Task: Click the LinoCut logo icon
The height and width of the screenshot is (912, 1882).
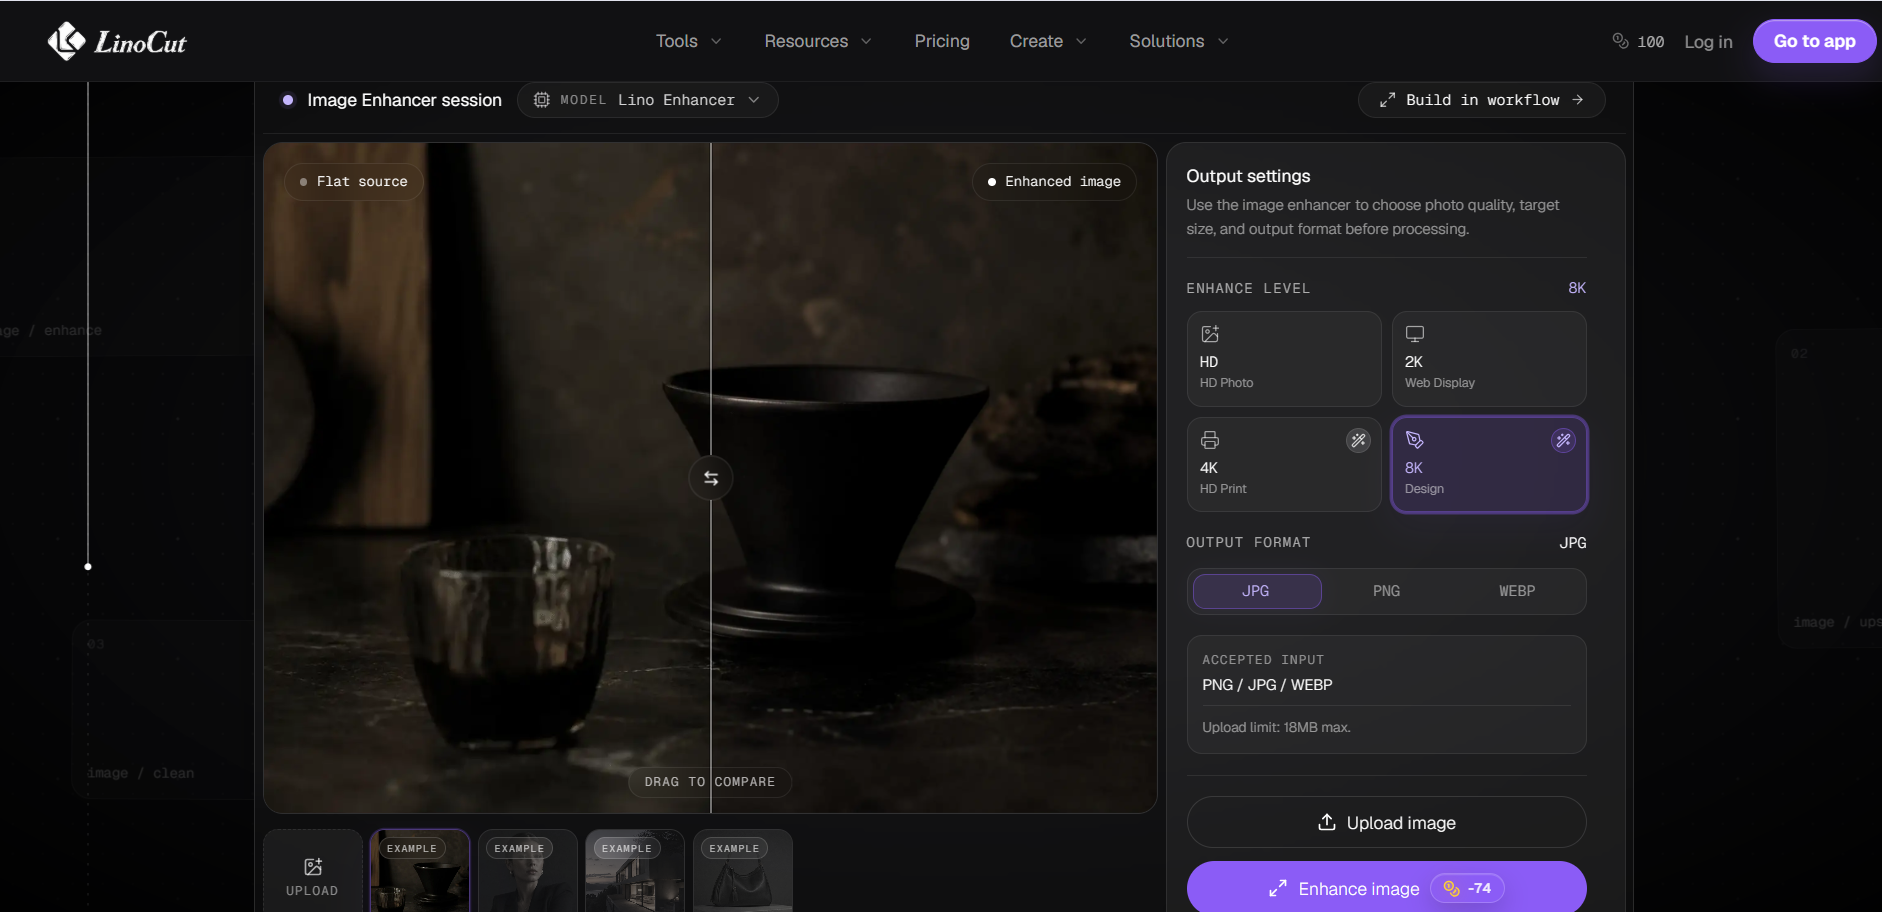Action: pos(66,41)
